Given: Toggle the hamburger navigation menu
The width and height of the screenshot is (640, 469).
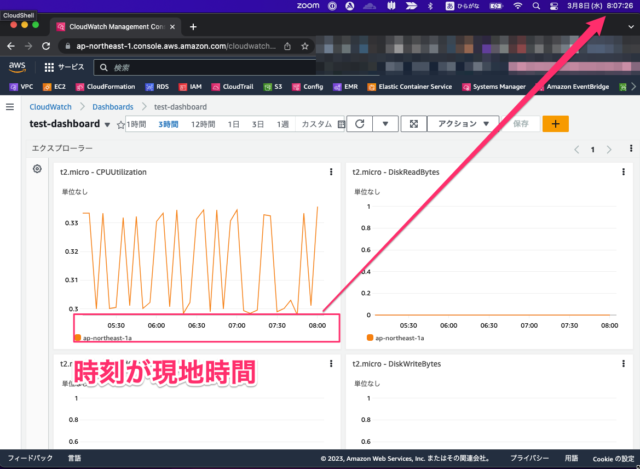Looking at the screenshot, I should (x=10, y=107).
